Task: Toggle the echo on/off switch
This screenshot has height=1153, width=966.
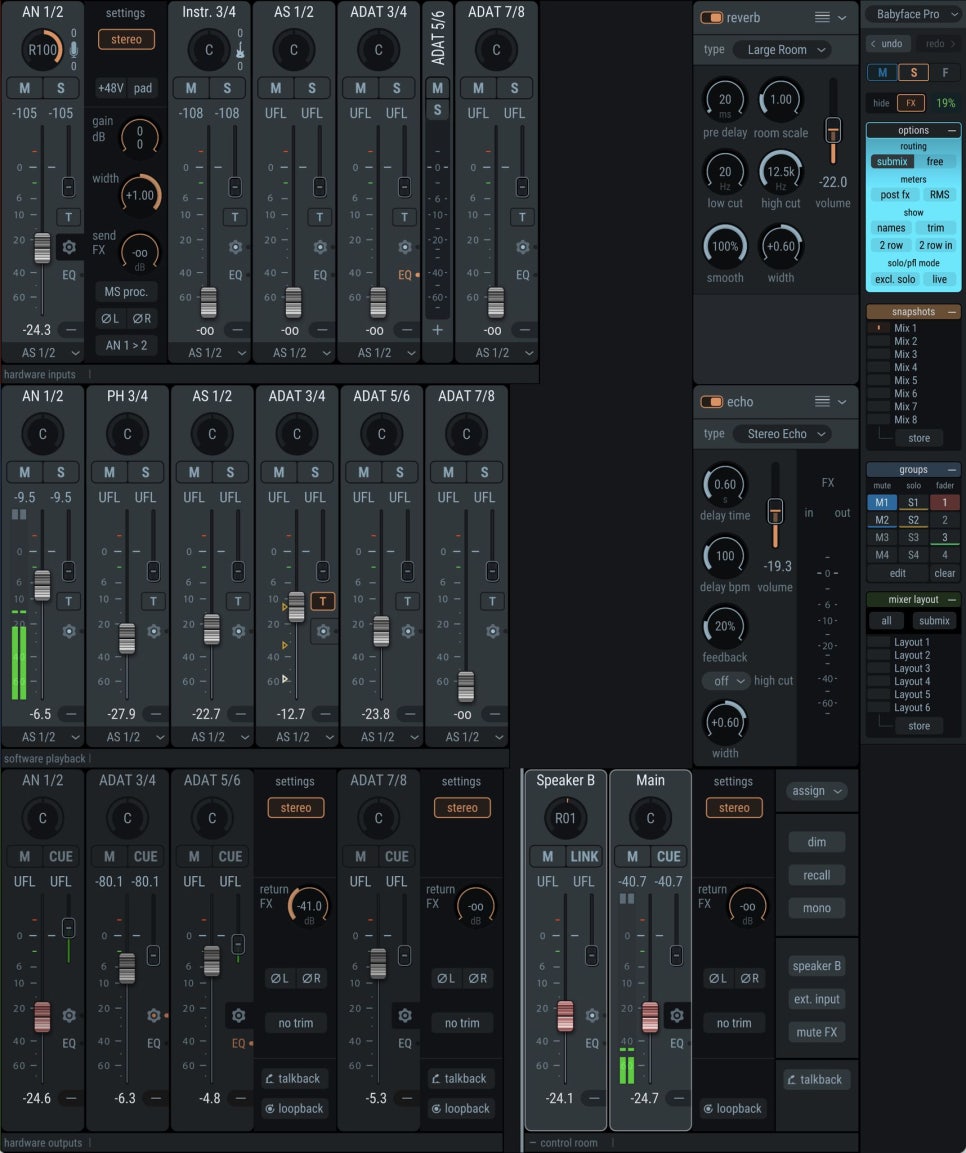Action: [711, 401]
